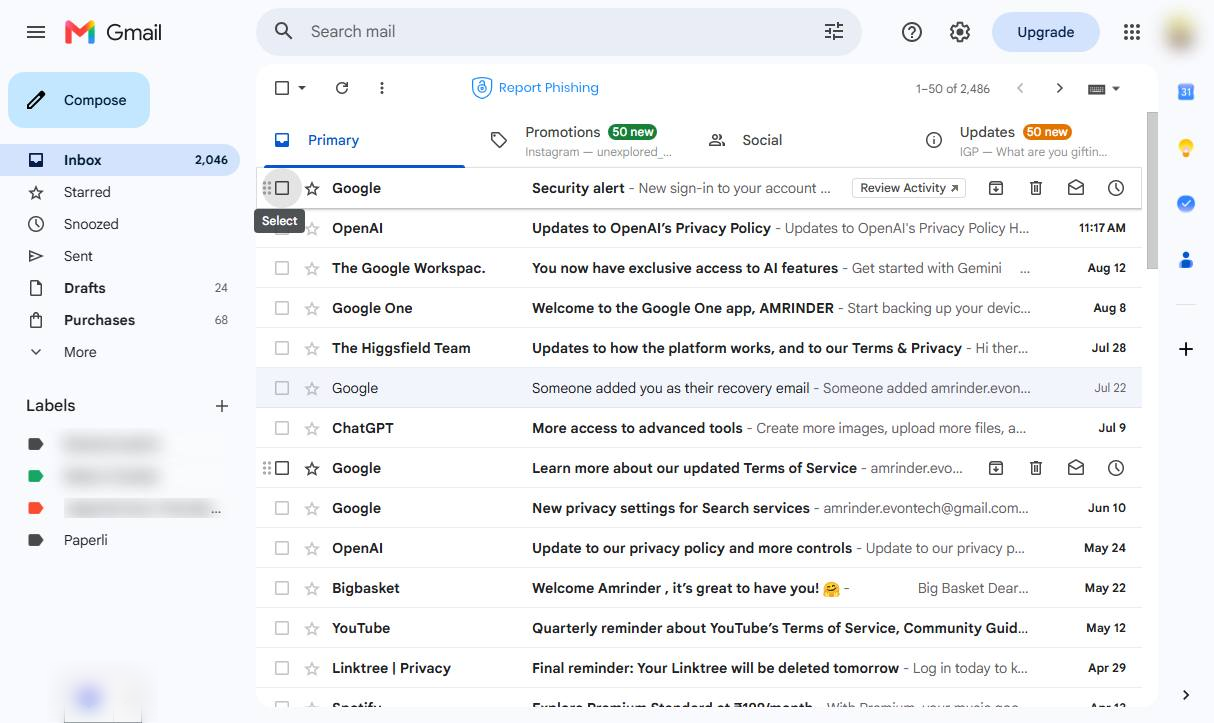This screenshot has width=1214, height=723.
Task: Archive the updated Terms of Service email
Action: (x=996, y=468)
